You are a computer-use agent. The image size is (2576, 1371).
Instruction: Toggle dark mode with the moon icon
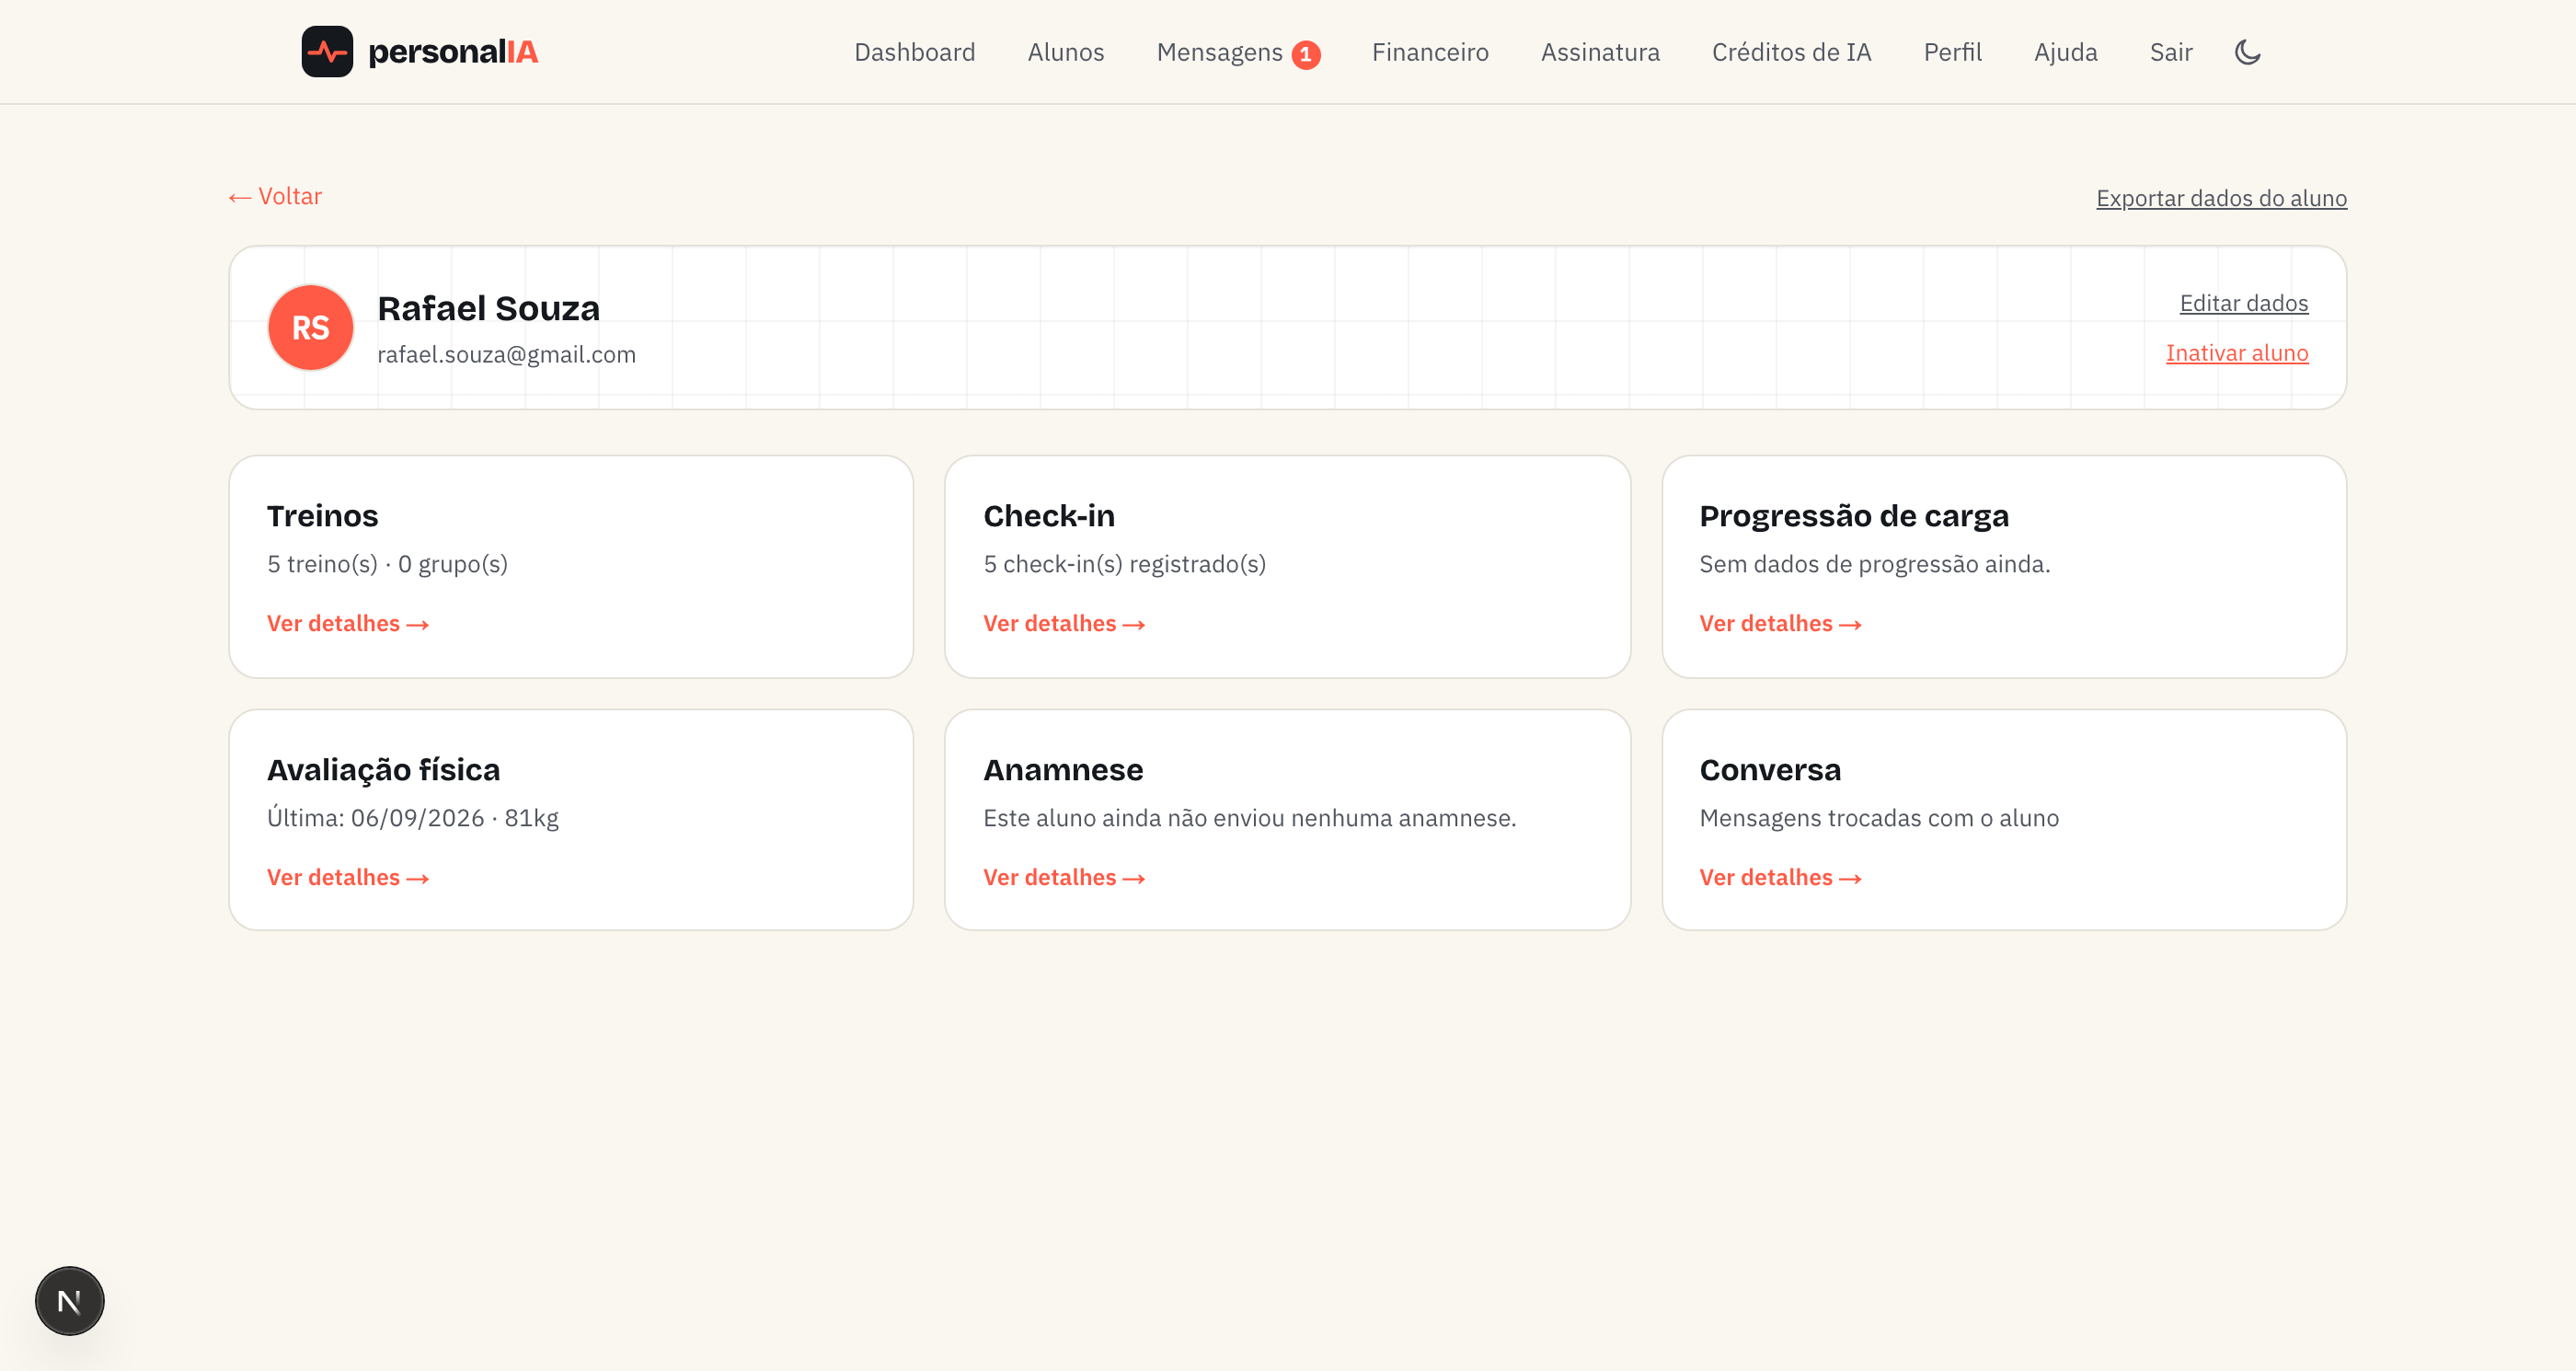[2247, 52]
